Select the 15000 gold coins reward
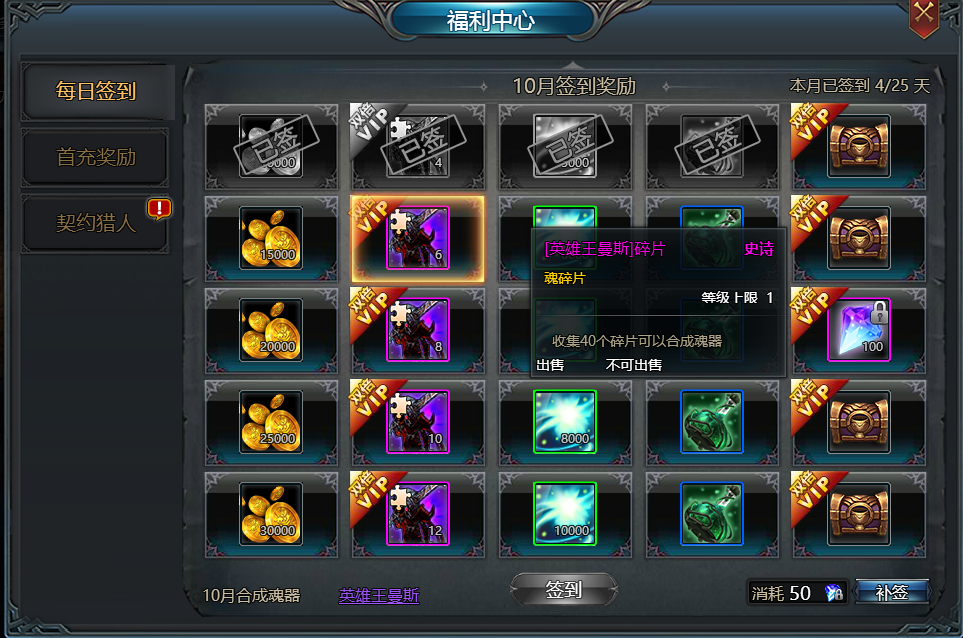963x638 pixels. [x=271, y=238]
